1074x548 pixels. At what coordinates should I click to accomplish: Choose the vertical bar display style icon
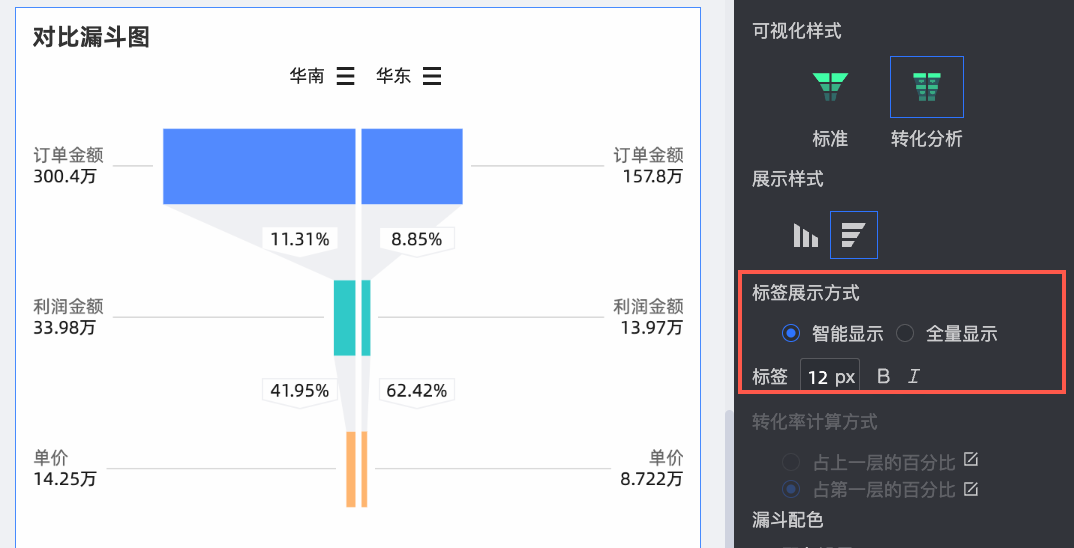pos(805,235)
